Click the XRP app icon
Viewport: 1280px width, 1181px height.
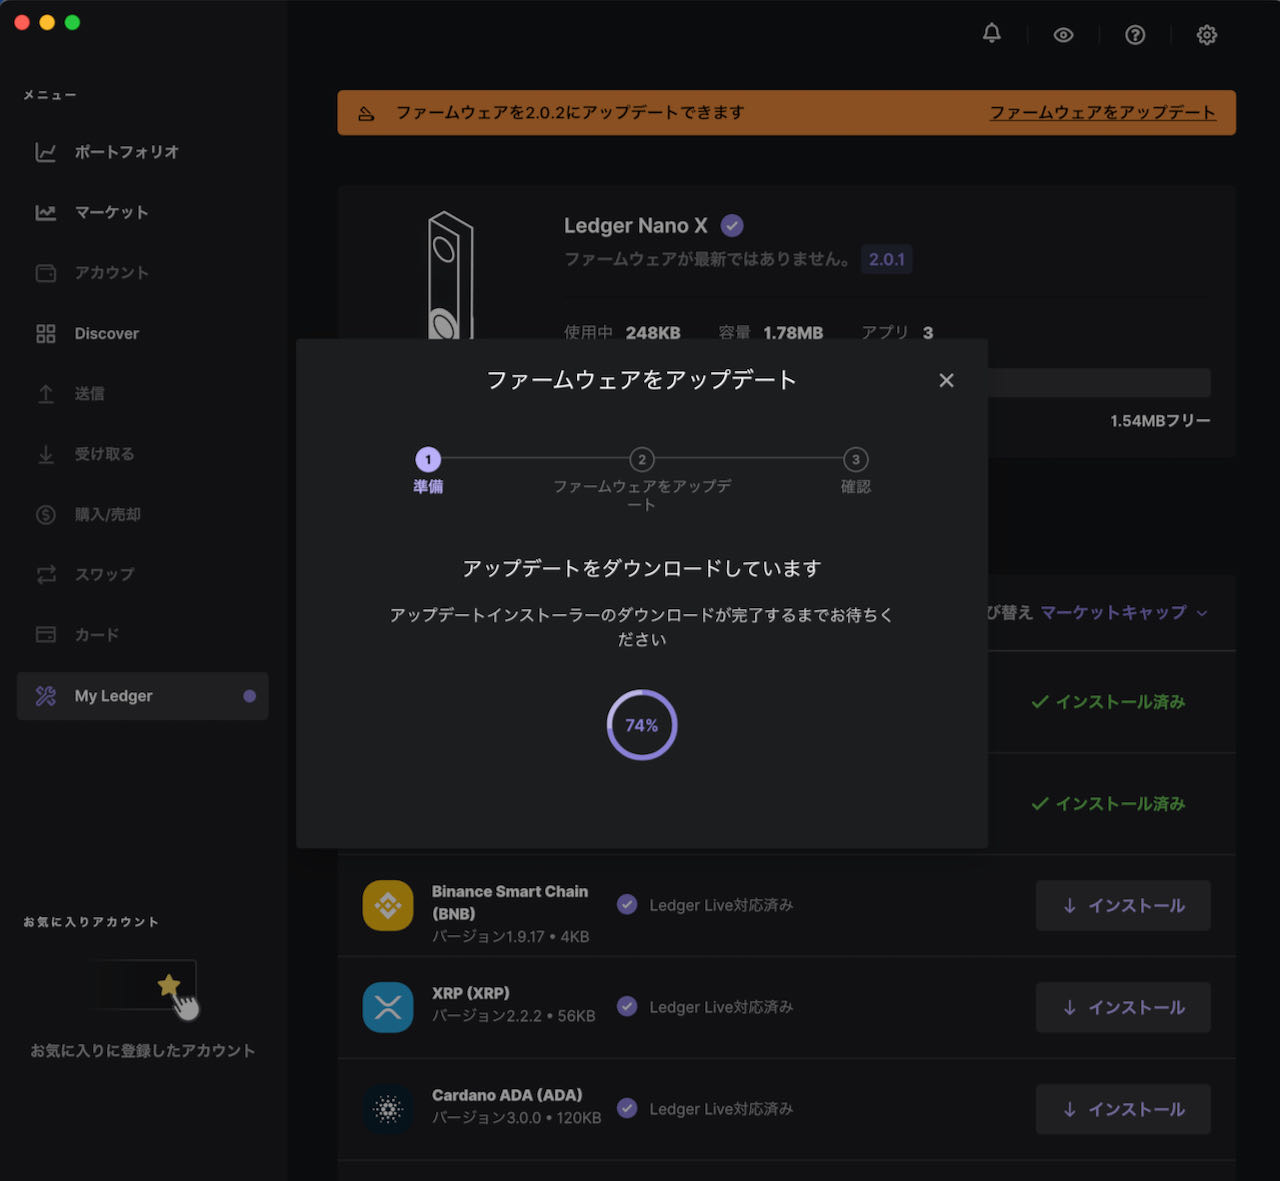coord(388,1007)
